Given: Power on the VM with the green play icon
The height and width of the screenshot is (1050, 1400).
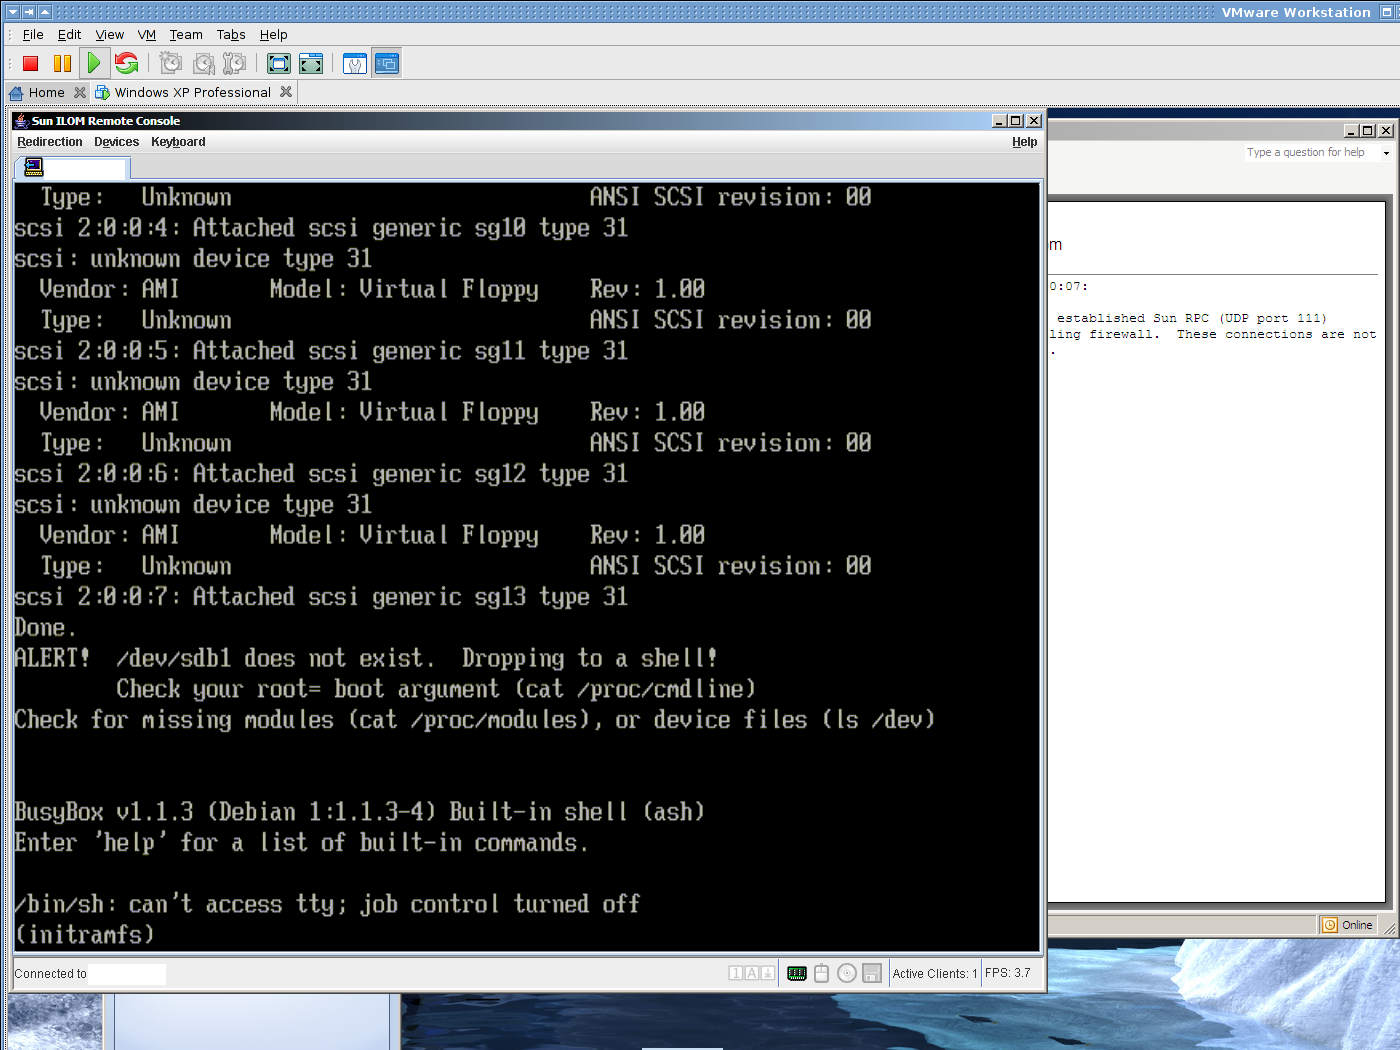Looking at the screenshot, I should pos(94,64).
